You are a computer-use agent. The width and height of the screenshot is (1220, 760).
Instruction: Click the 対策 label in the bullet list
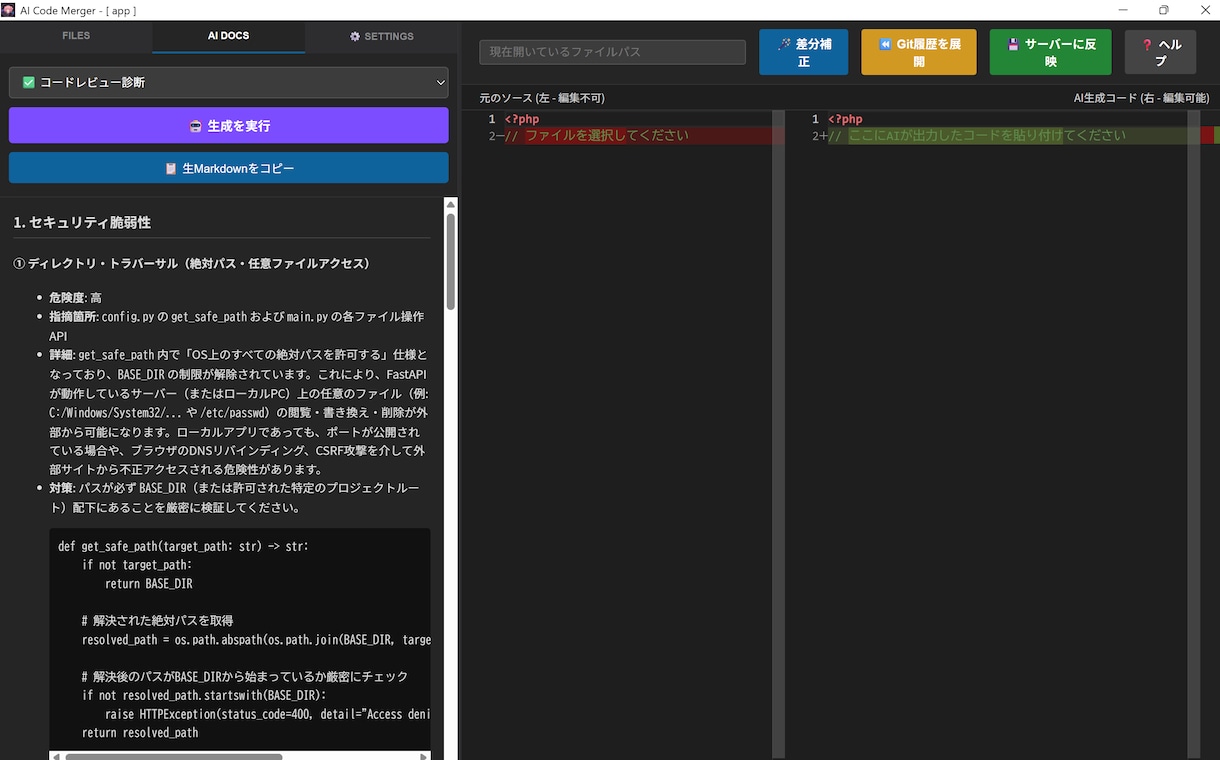[x=61, y=488]
